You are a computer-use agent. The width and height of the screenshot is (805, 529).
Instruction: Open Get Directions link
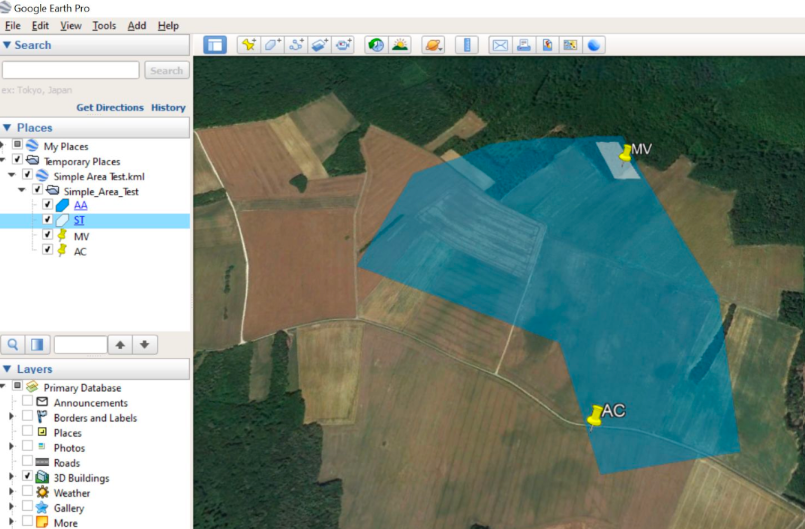point(110,107)
